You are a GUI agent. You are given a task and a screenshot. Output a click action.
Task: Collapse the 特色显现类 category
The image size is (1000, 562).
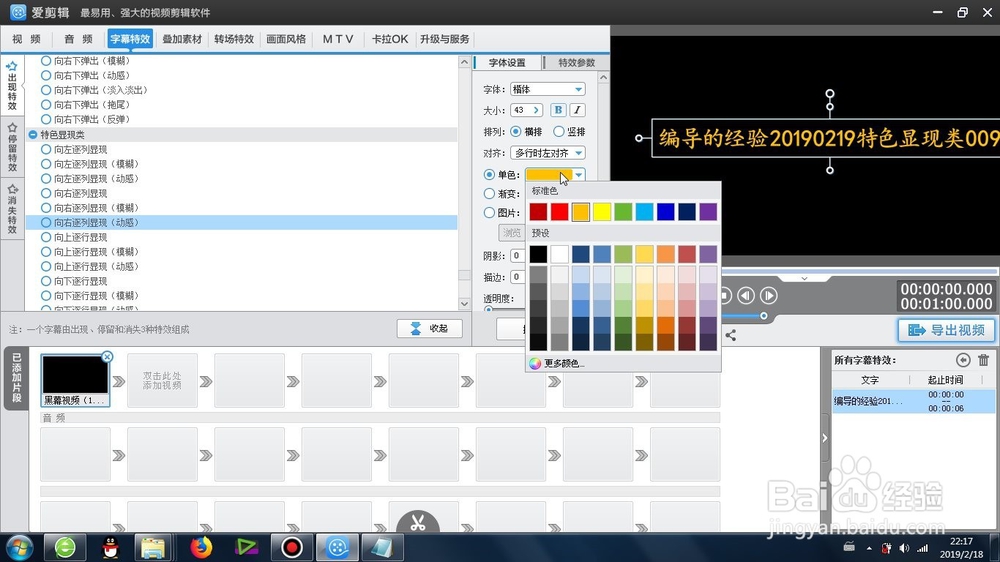pyautogui.click(x=33, y=135)
